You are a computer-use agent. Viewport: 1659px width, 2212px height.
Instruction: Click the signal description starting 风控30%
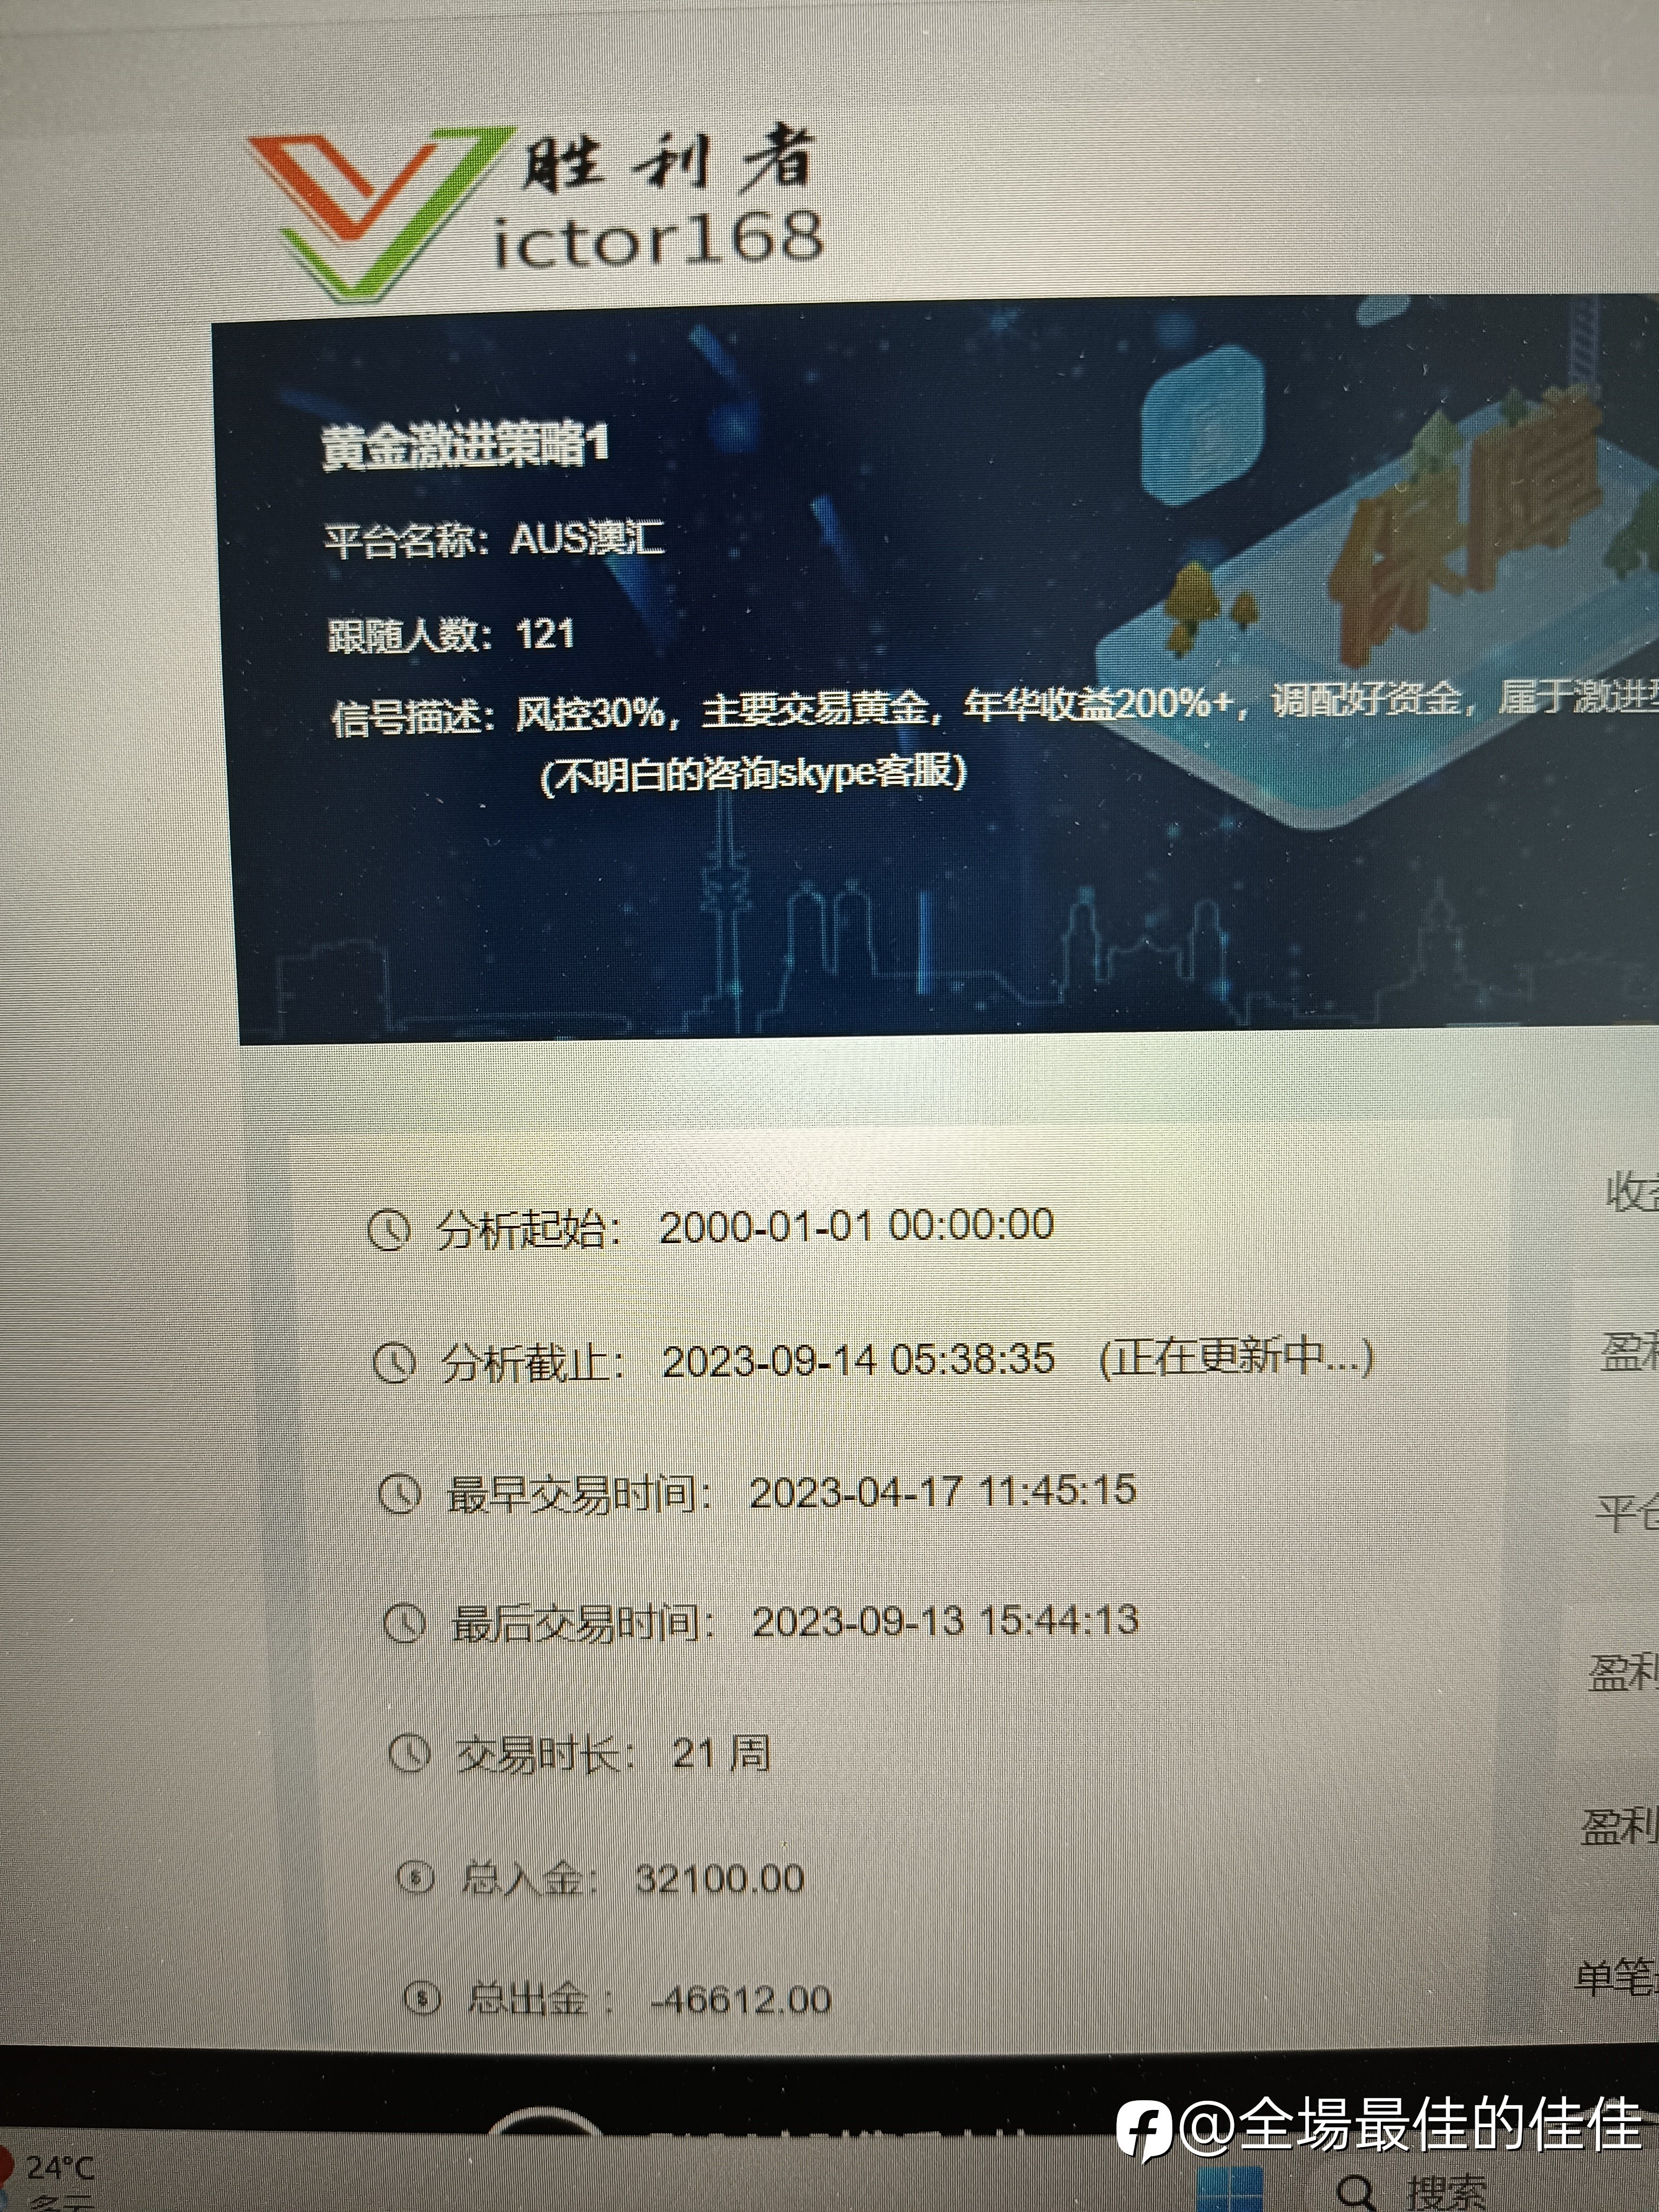tap(1086, 706)
